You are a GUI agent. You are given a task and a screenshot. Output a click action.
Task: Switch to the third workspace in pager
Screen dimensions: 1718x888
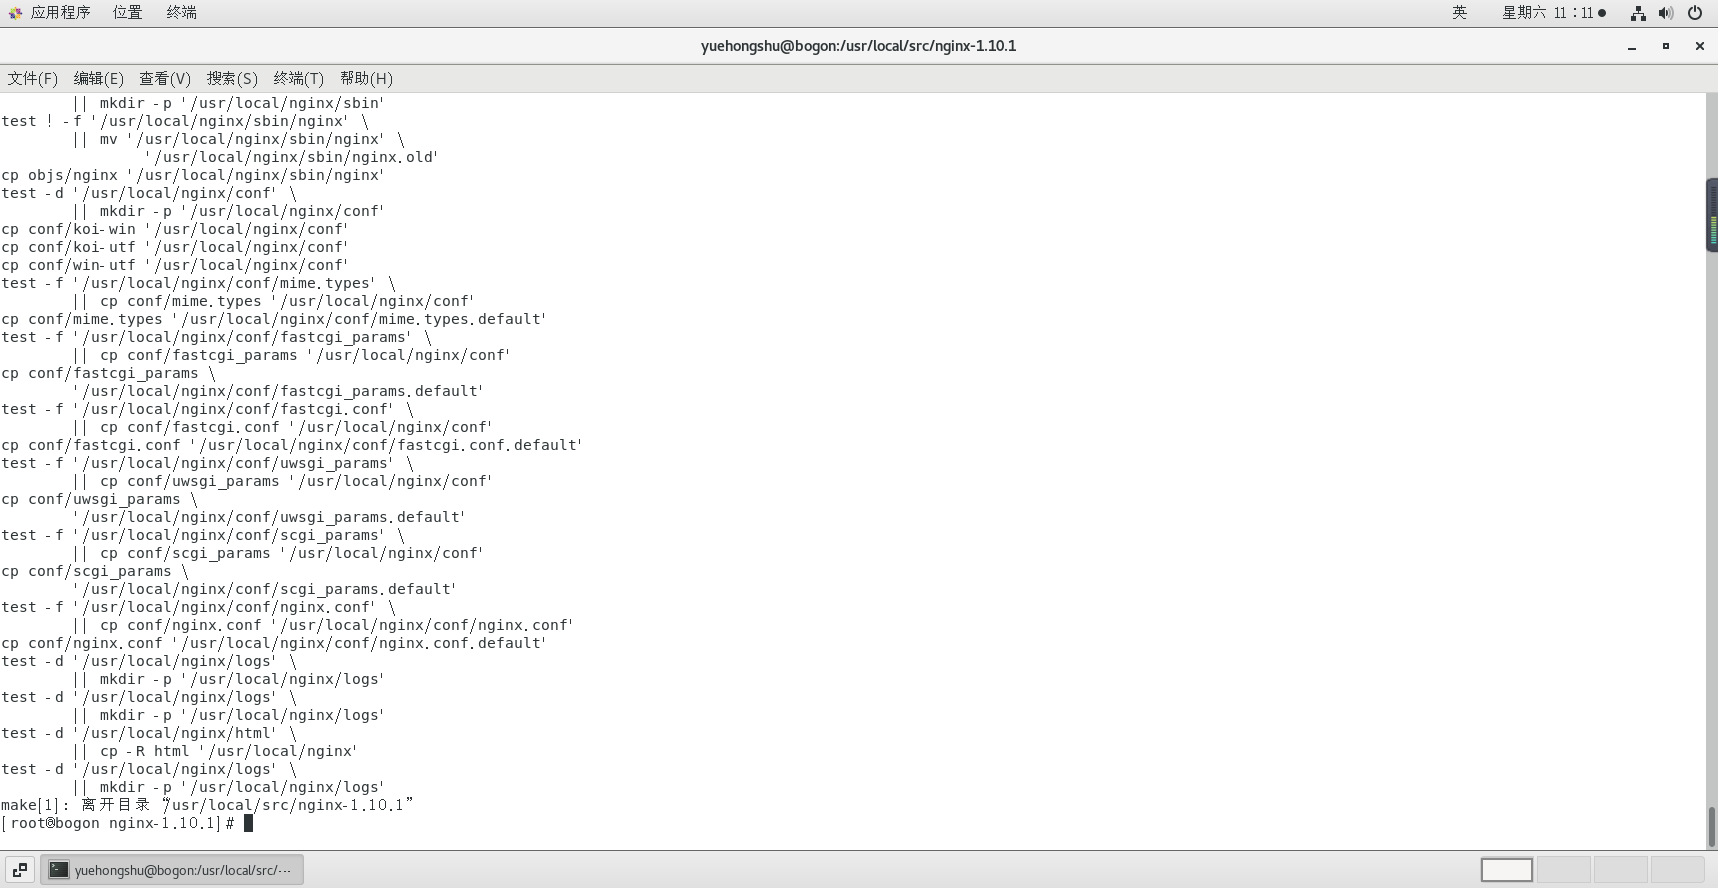[x=1620, y=870]
